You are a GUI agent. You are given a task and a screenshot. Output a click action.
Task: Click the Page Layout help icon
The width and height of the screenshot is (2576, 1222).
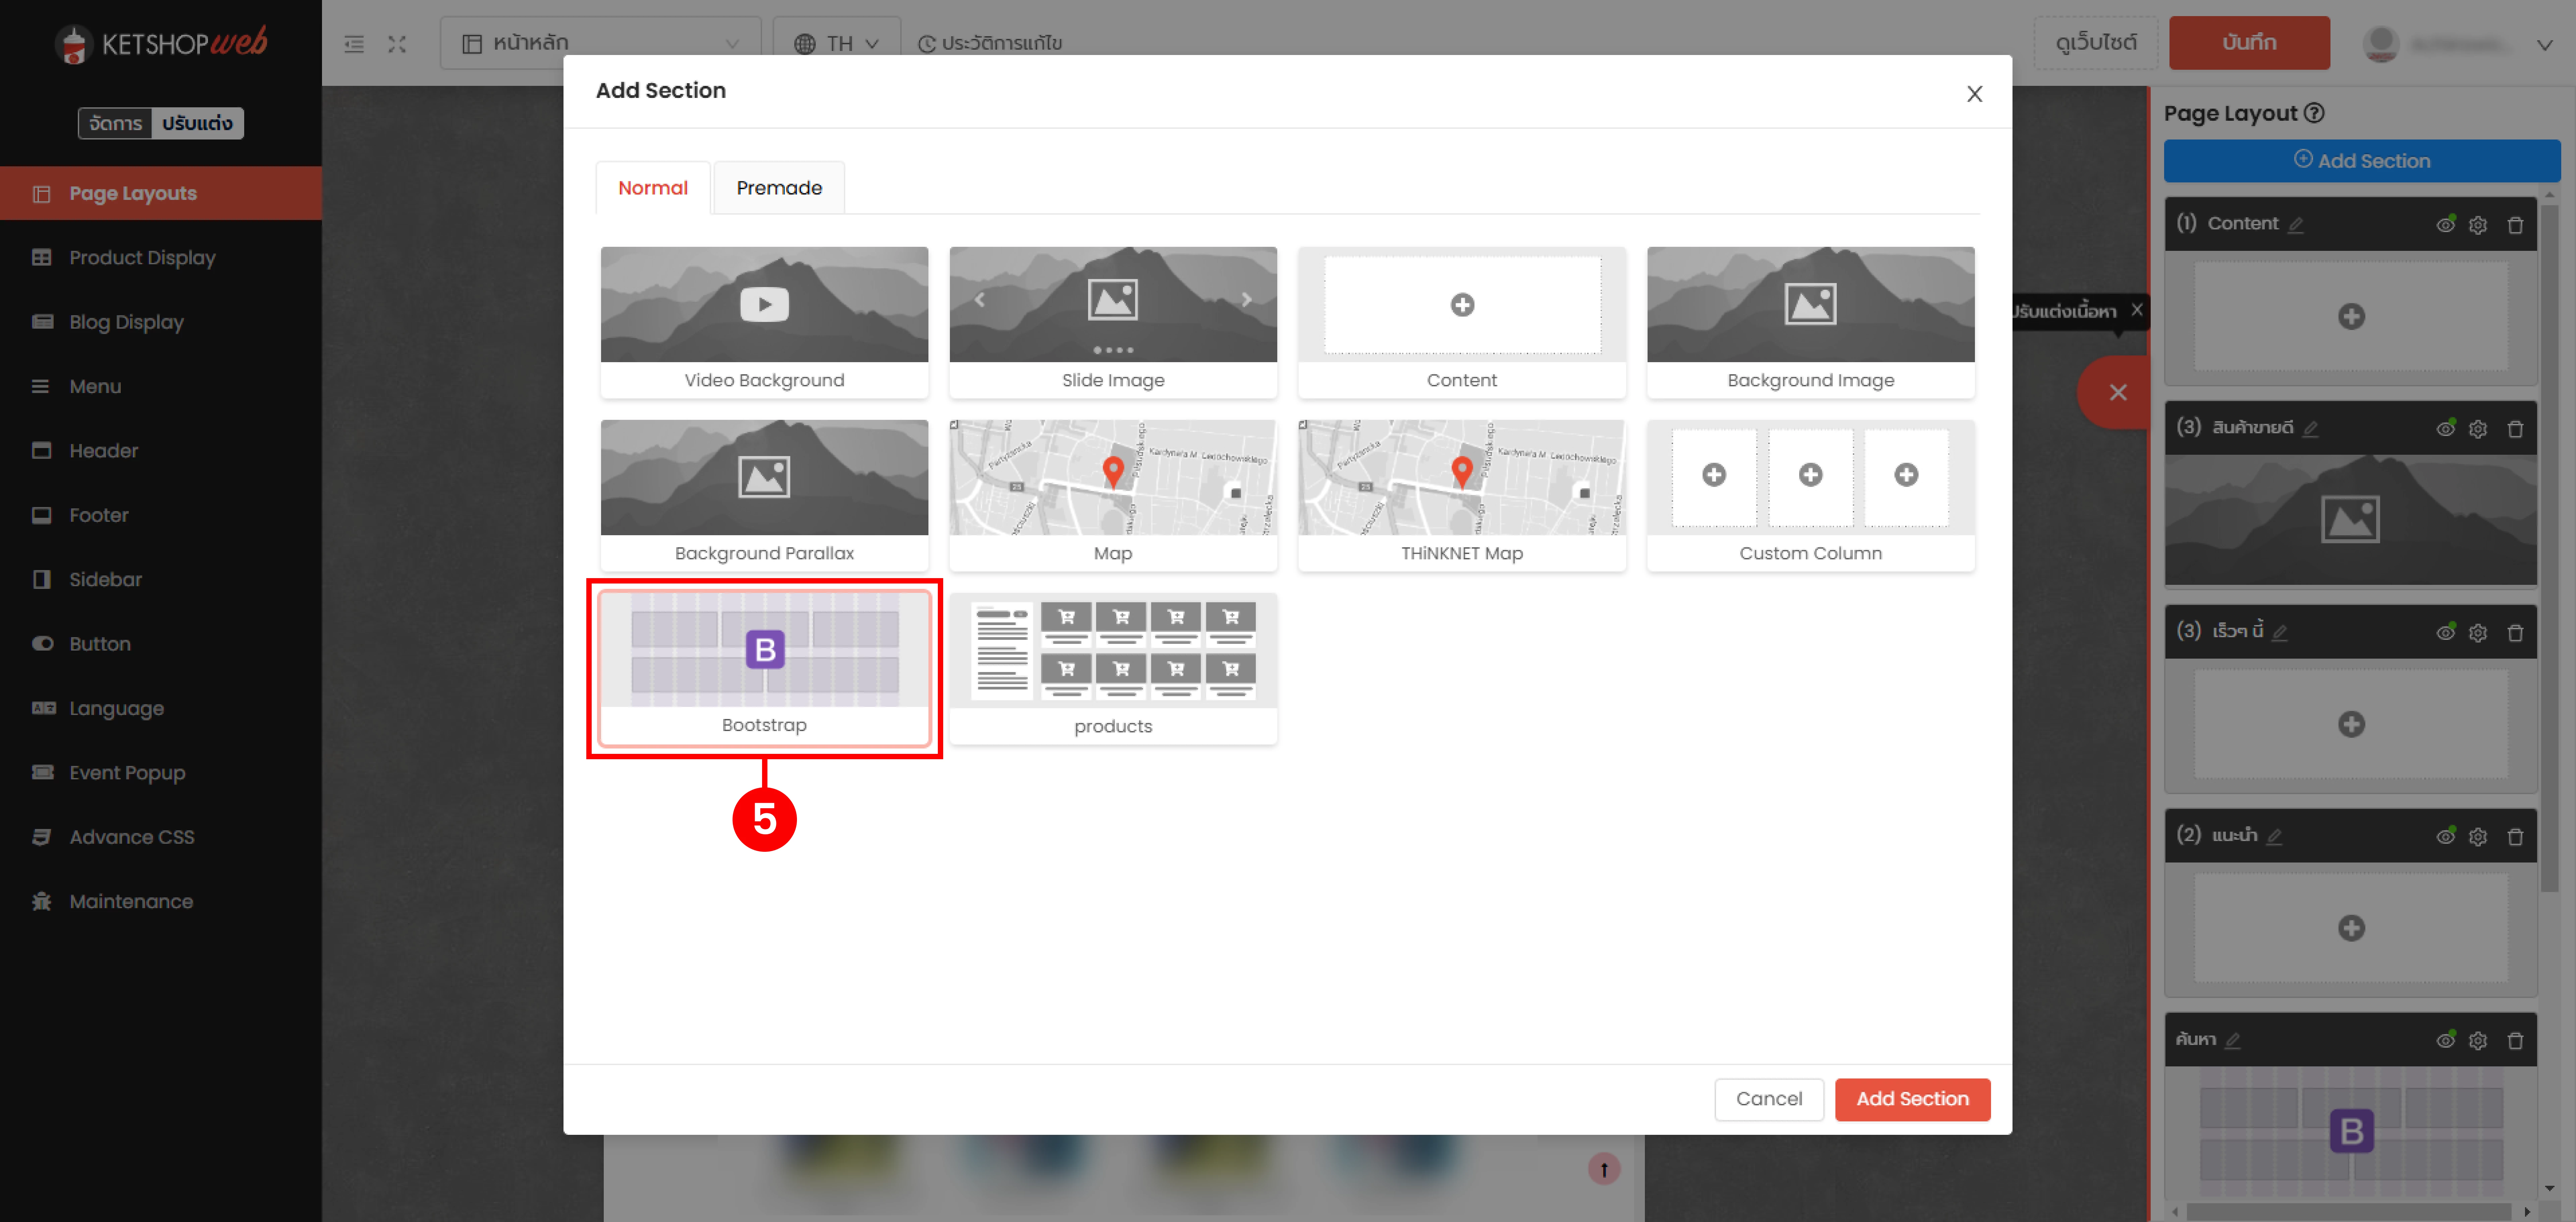2314,113
